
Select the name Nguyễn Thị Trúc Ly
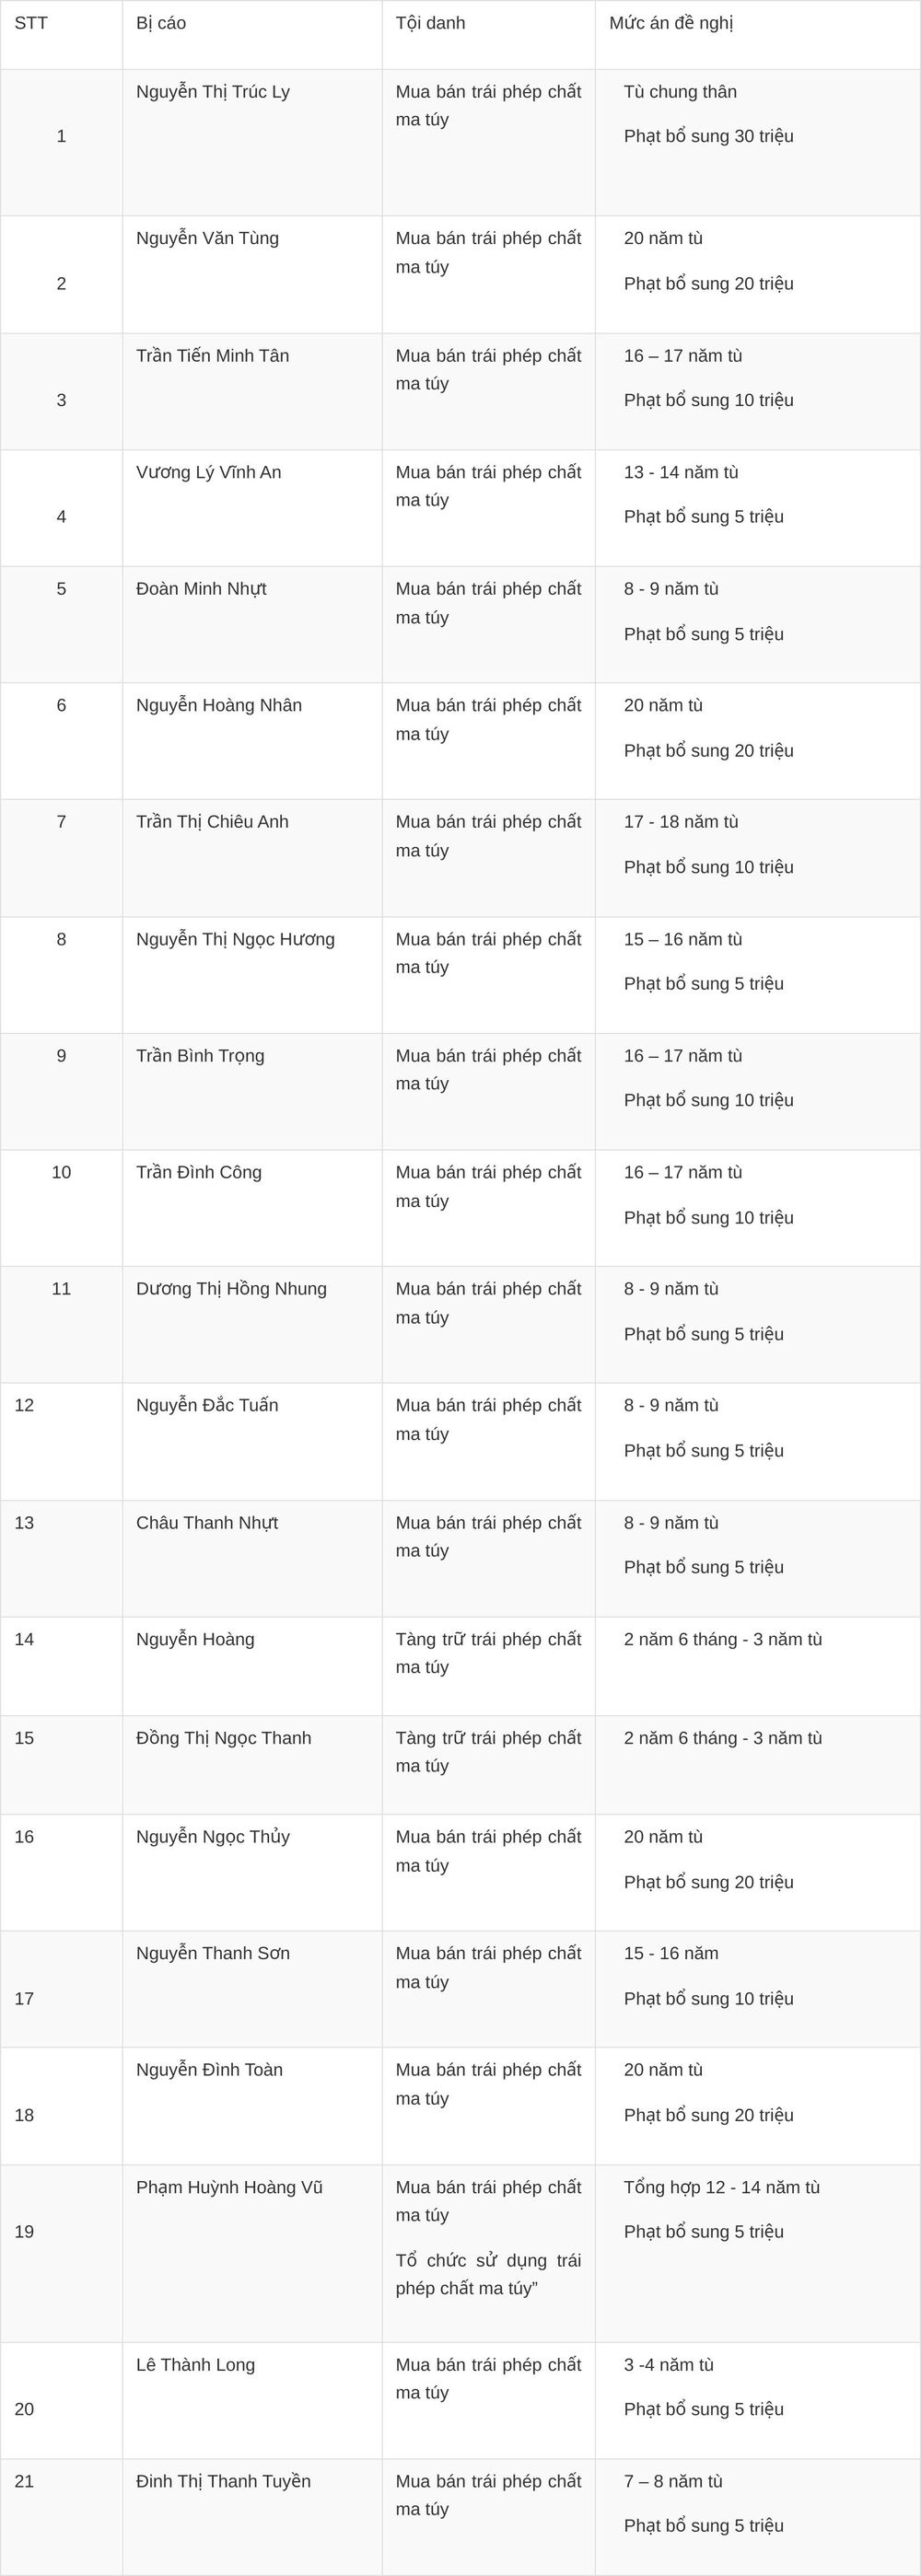tap(213, 92)
